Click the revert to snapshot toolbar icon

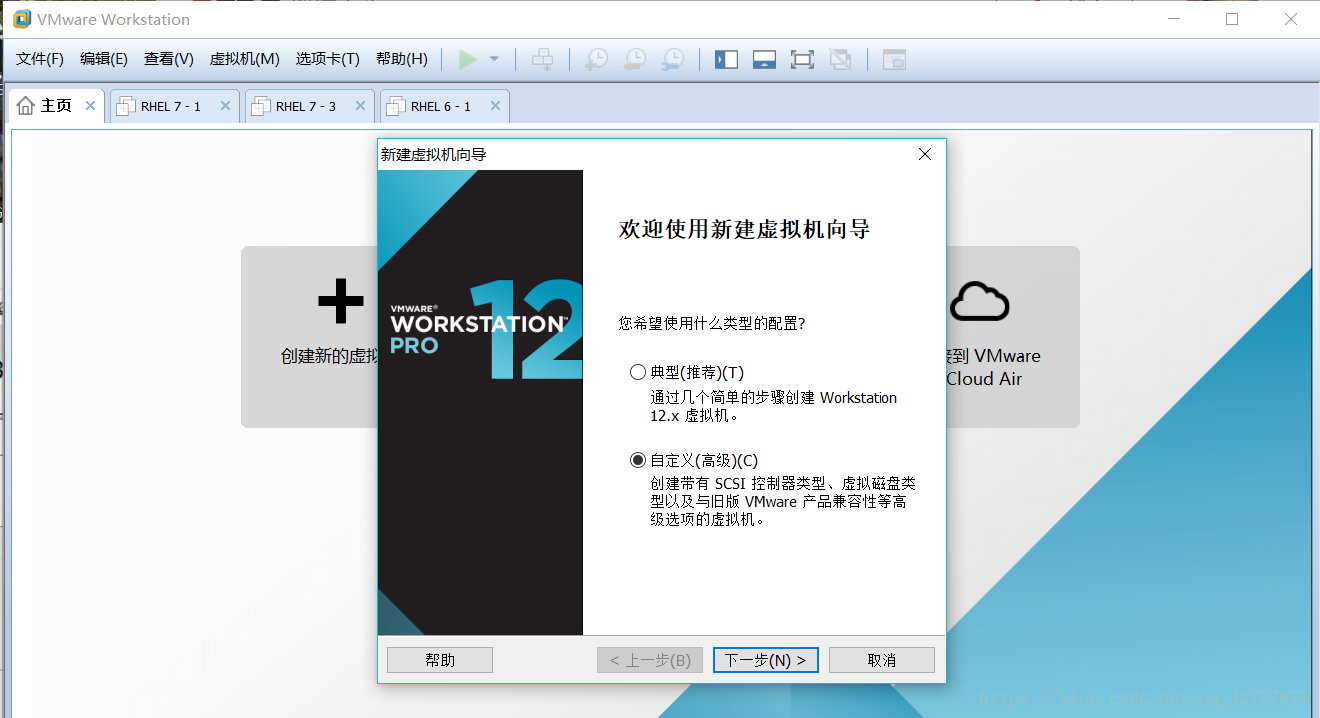[635, 59]
